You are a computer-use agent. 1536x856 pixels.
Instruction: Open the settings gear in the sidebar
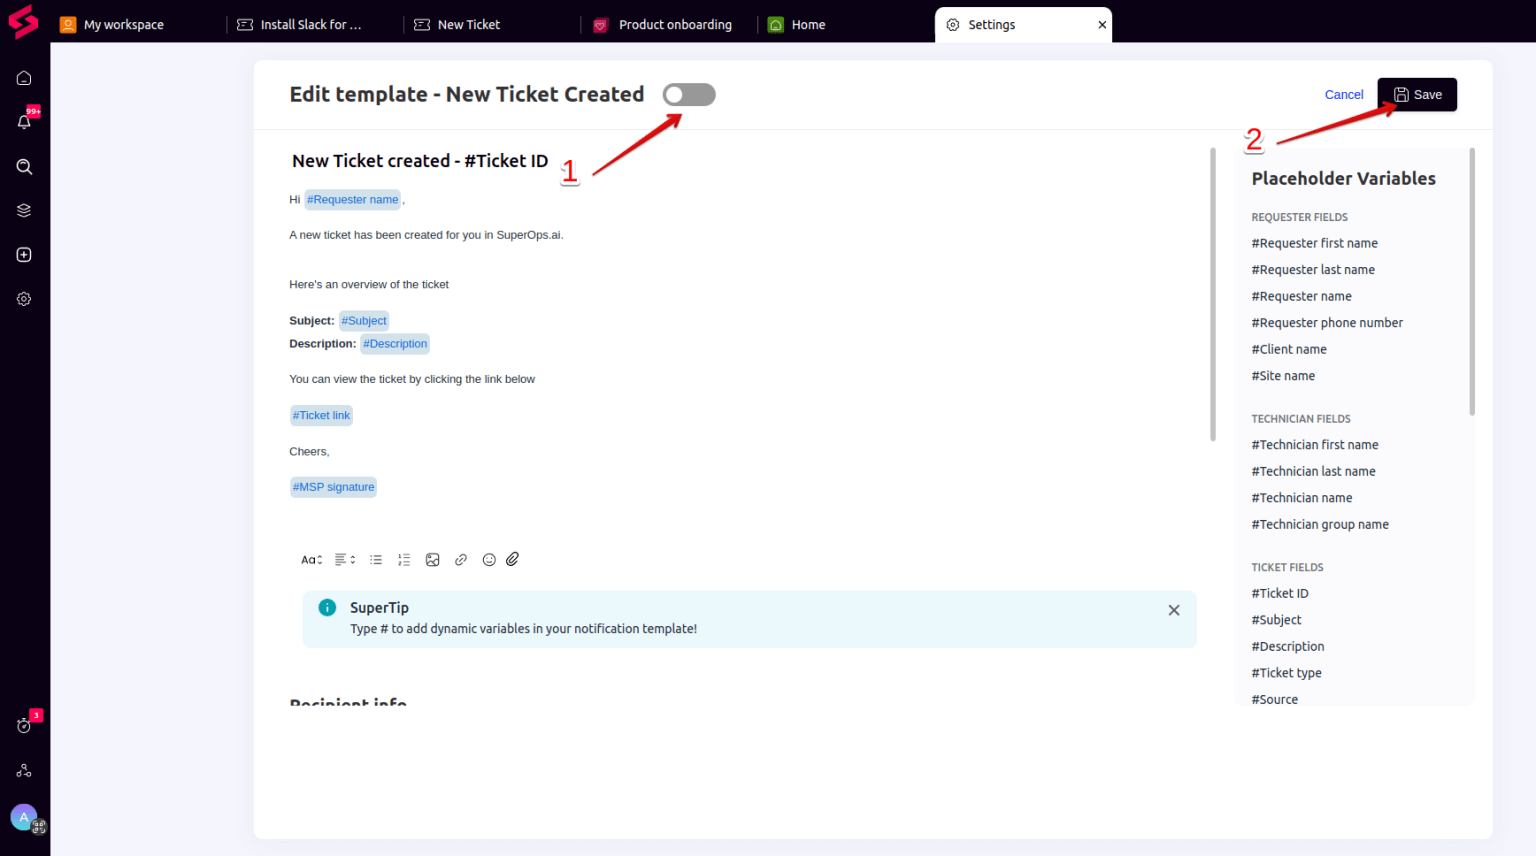[23, 298]
